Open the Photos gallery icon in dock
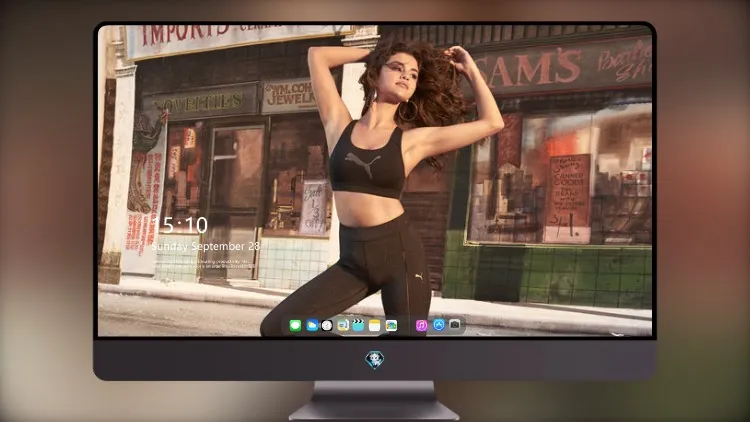The width and height of the screenshot is (750, 422). (391, 326)
